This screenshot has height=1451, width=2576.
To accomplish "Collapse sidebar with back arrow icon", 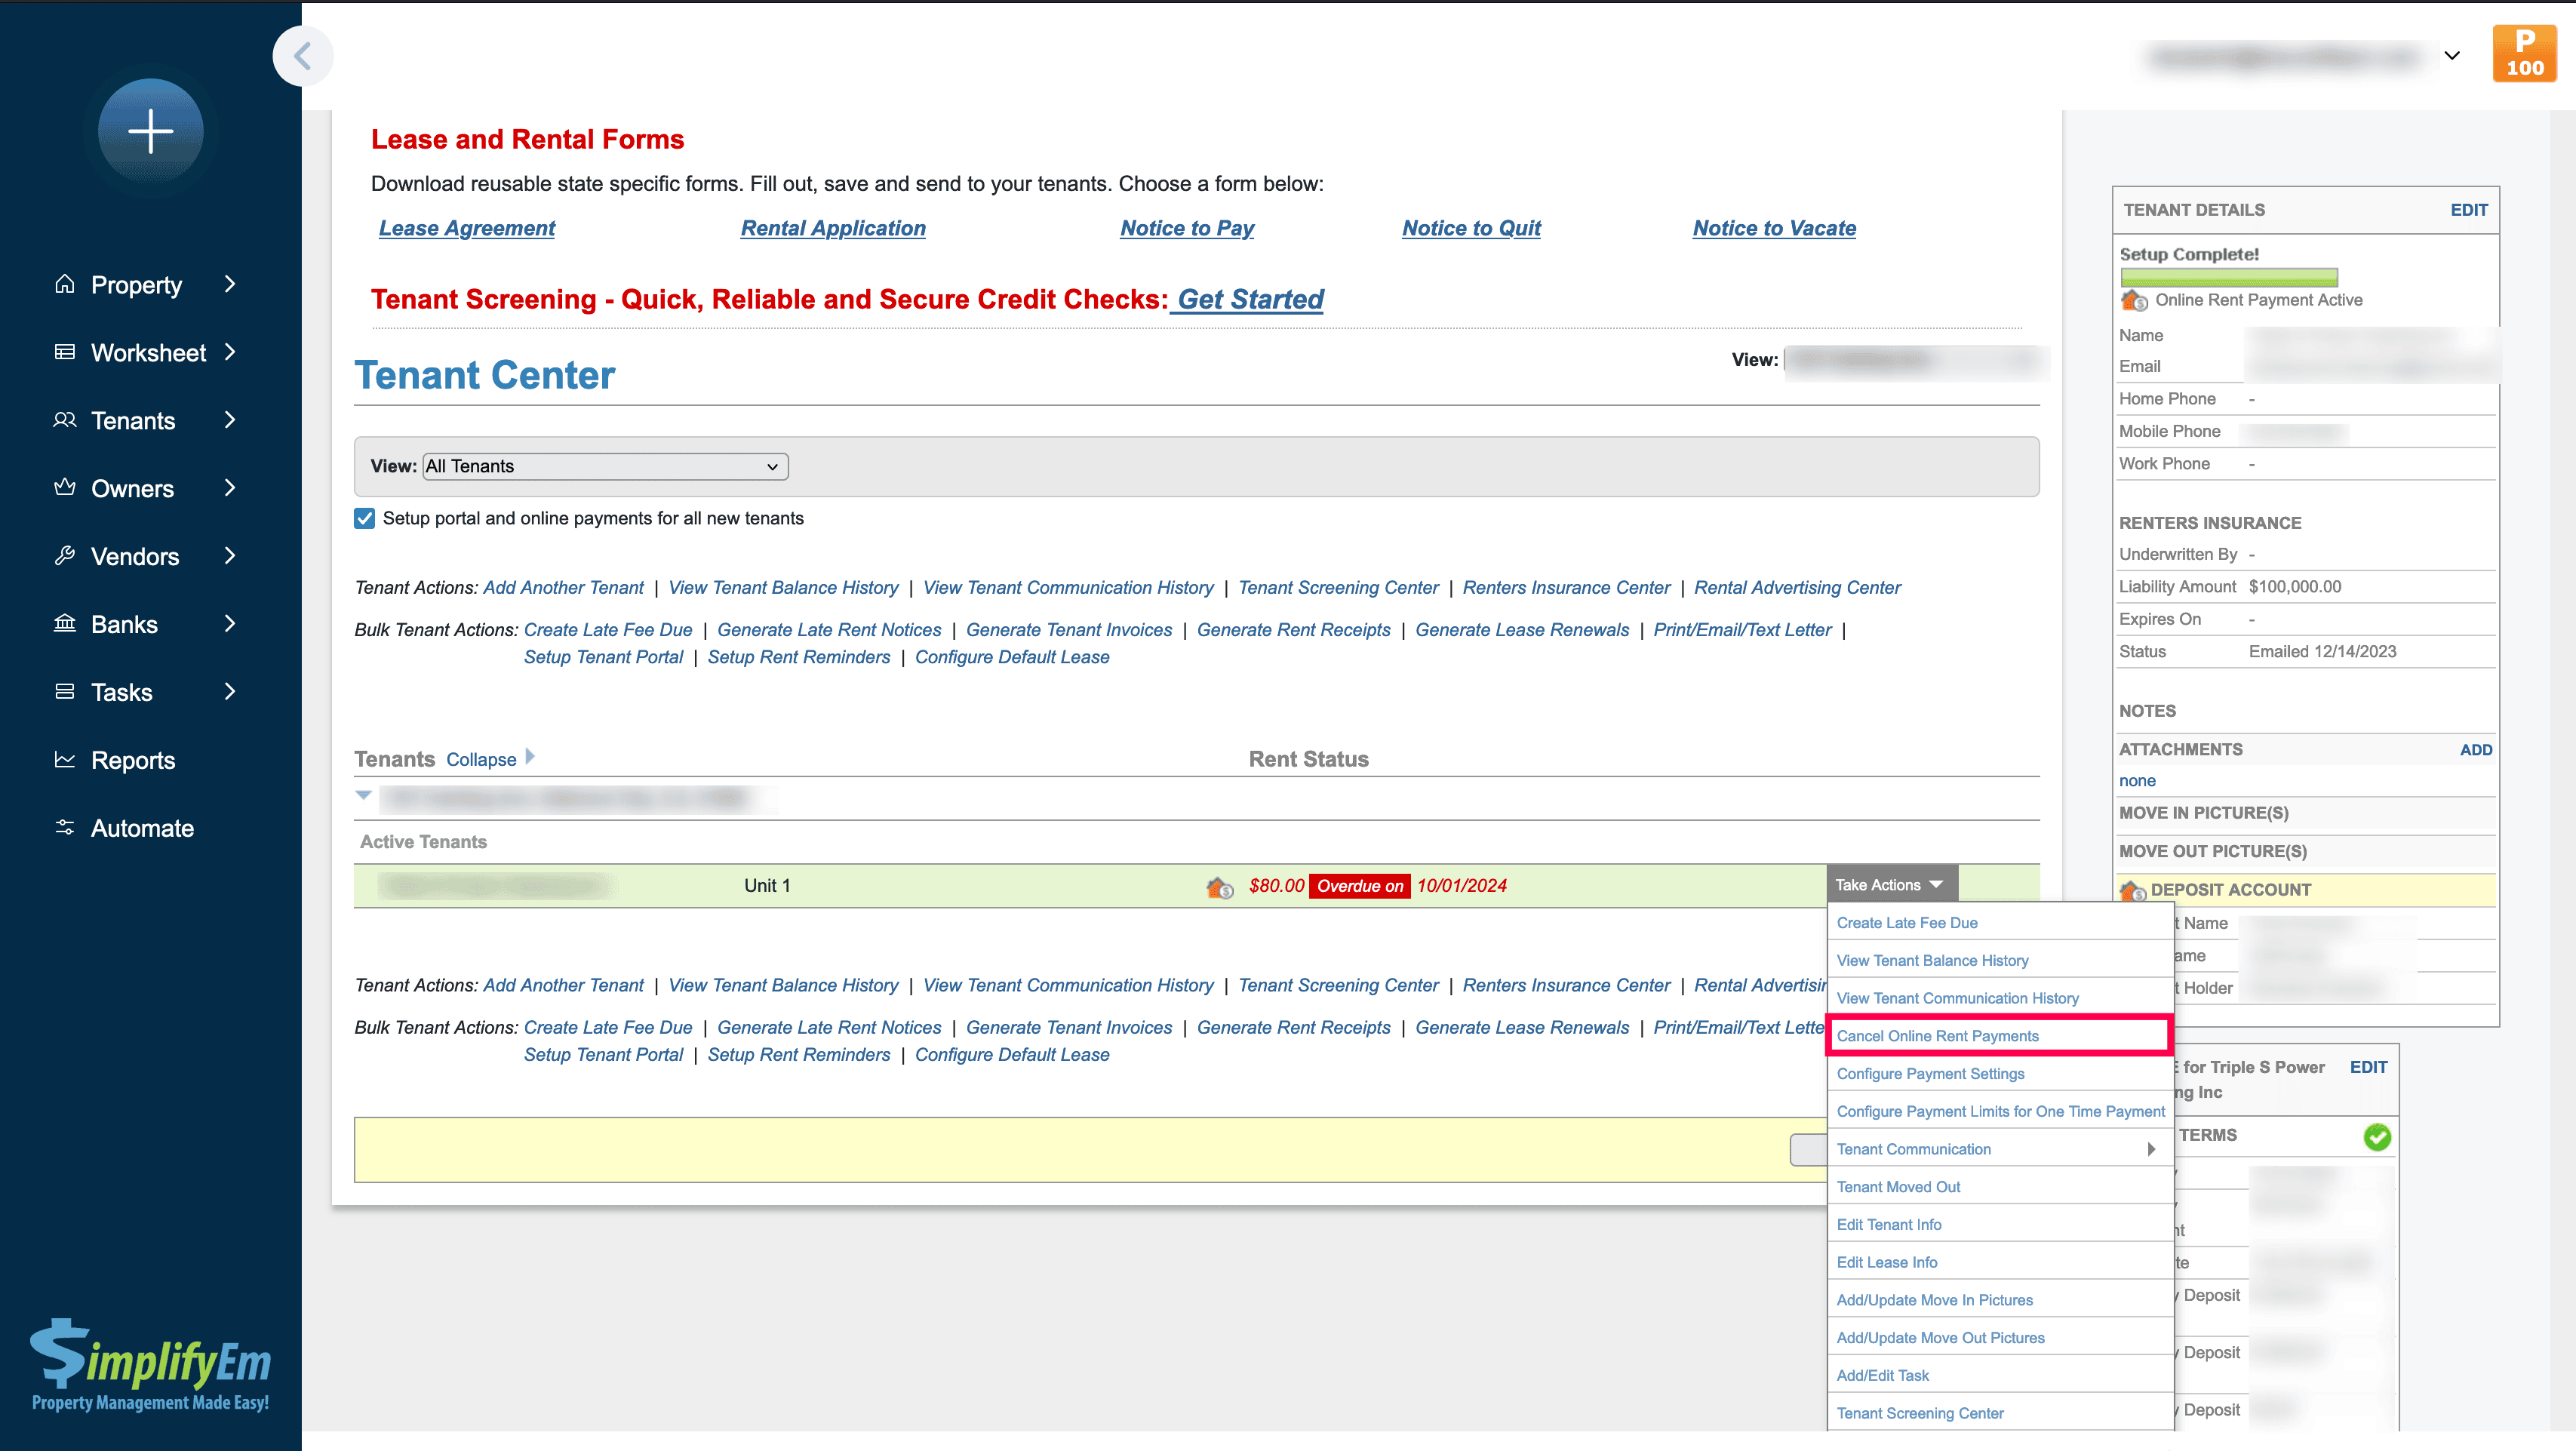I will 302,56.
